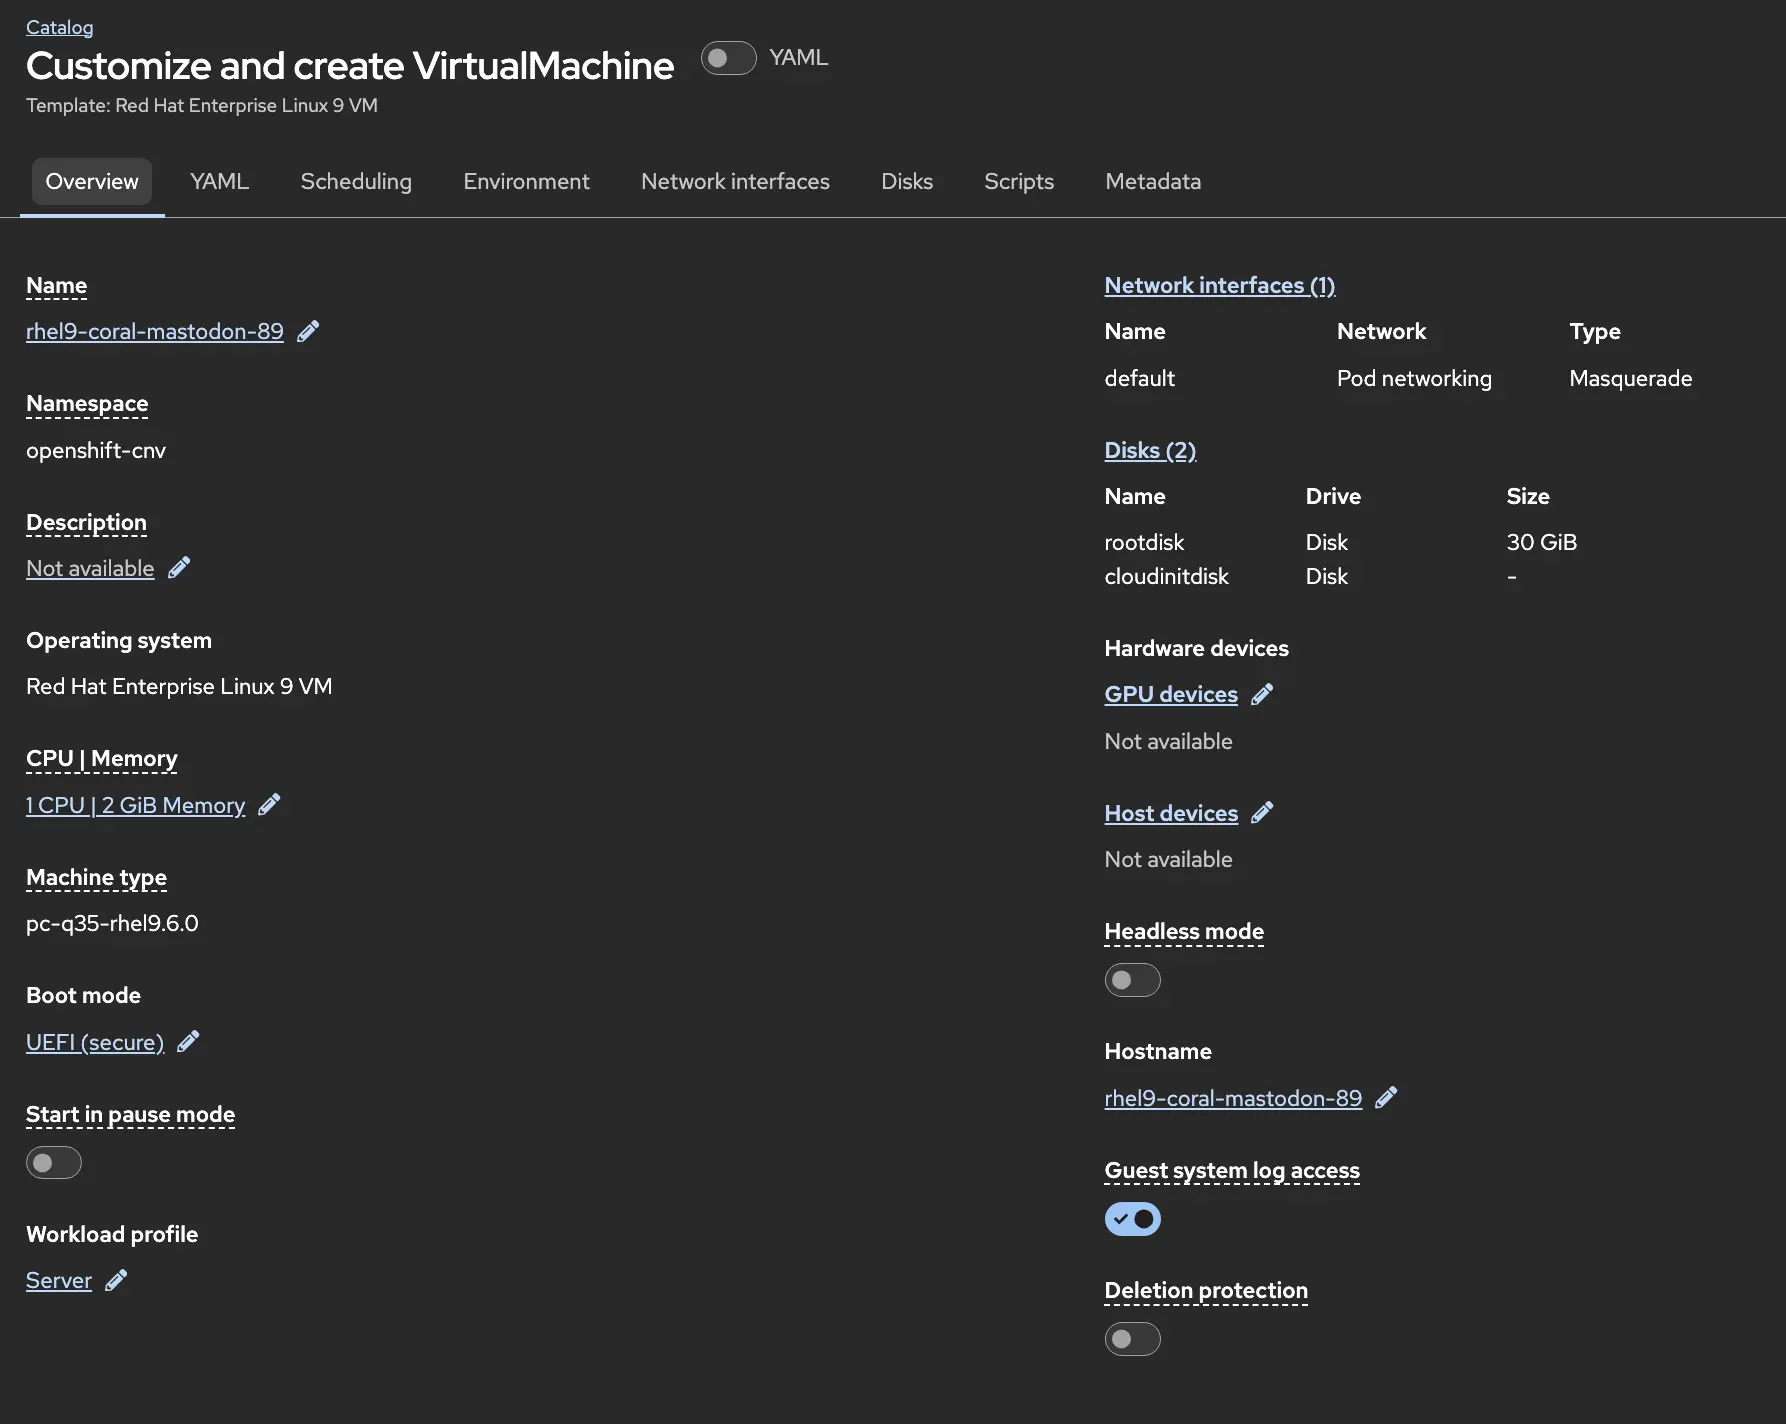Click the GPU devices link

1171,694
